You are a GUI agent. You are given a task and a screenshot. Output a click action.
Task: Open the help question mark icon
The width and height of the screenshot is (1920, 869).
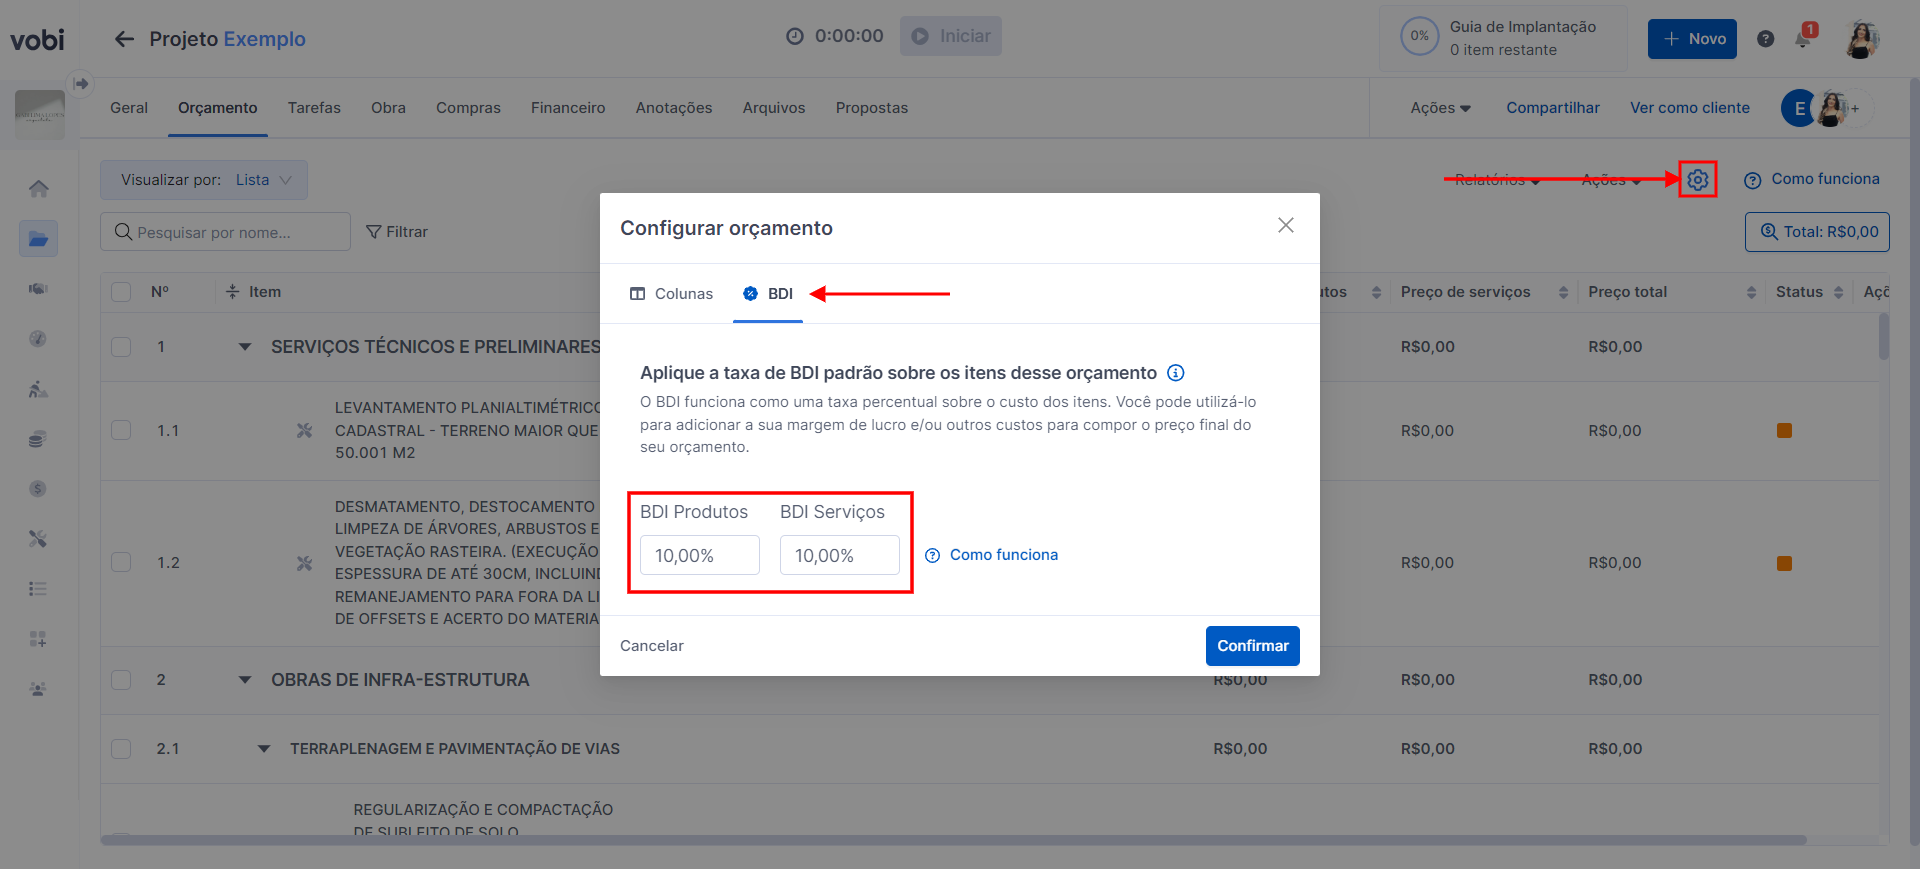1766,39
